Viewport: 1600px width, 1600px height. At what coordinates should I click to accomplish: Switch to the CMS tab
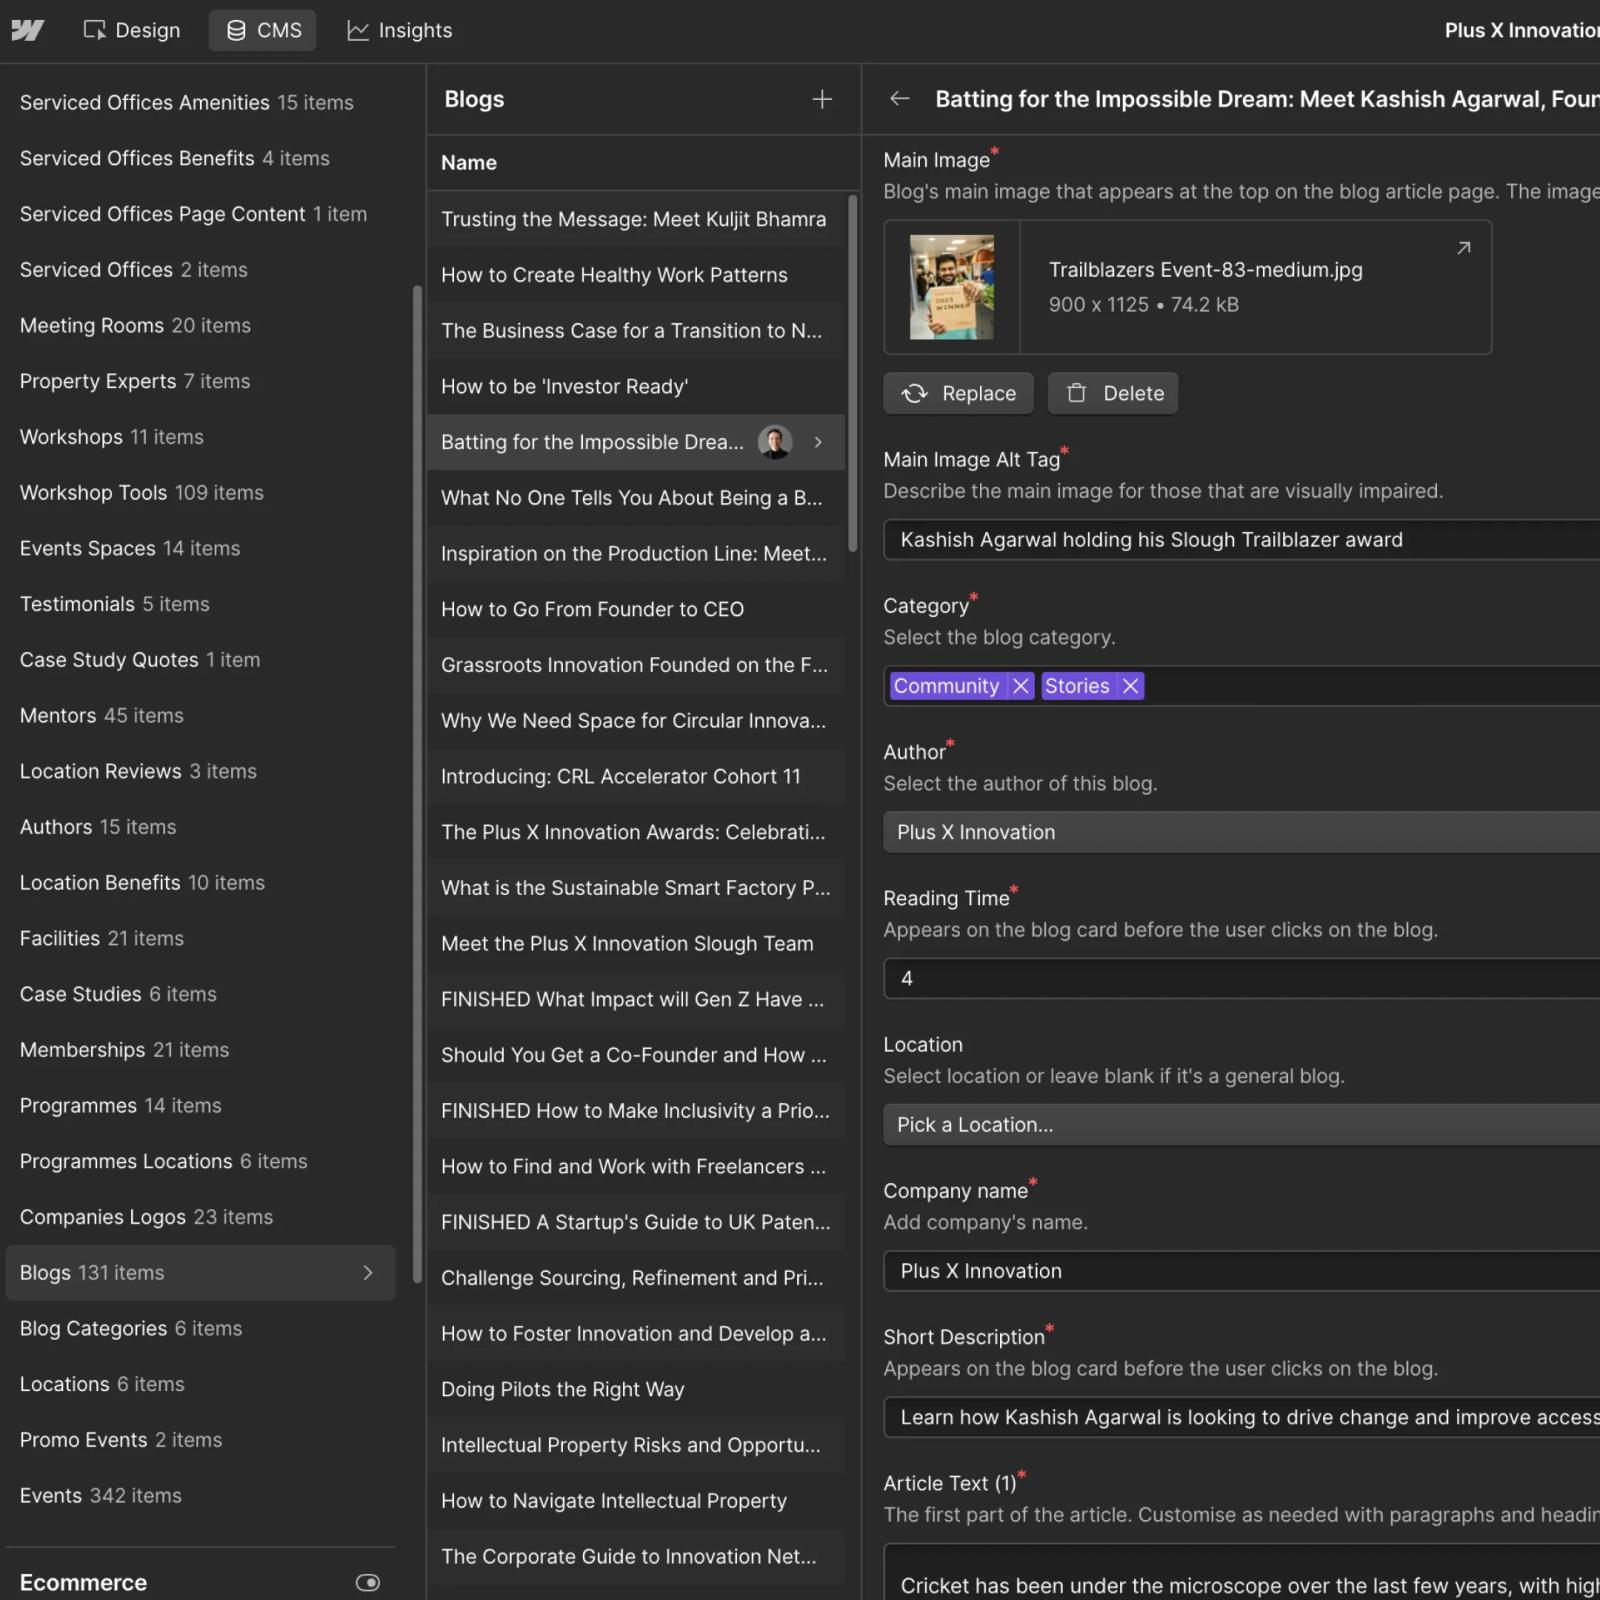(263, 30)
